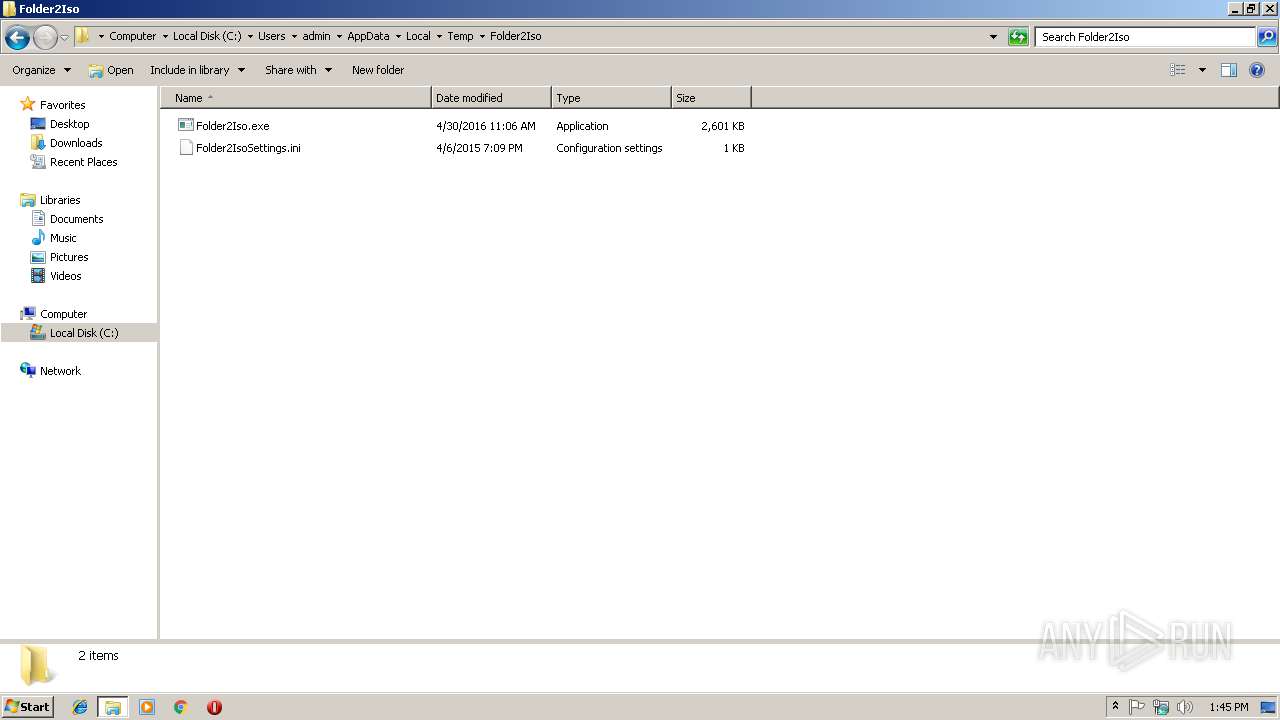Launch Internet Explorer from taskbar

80,707
